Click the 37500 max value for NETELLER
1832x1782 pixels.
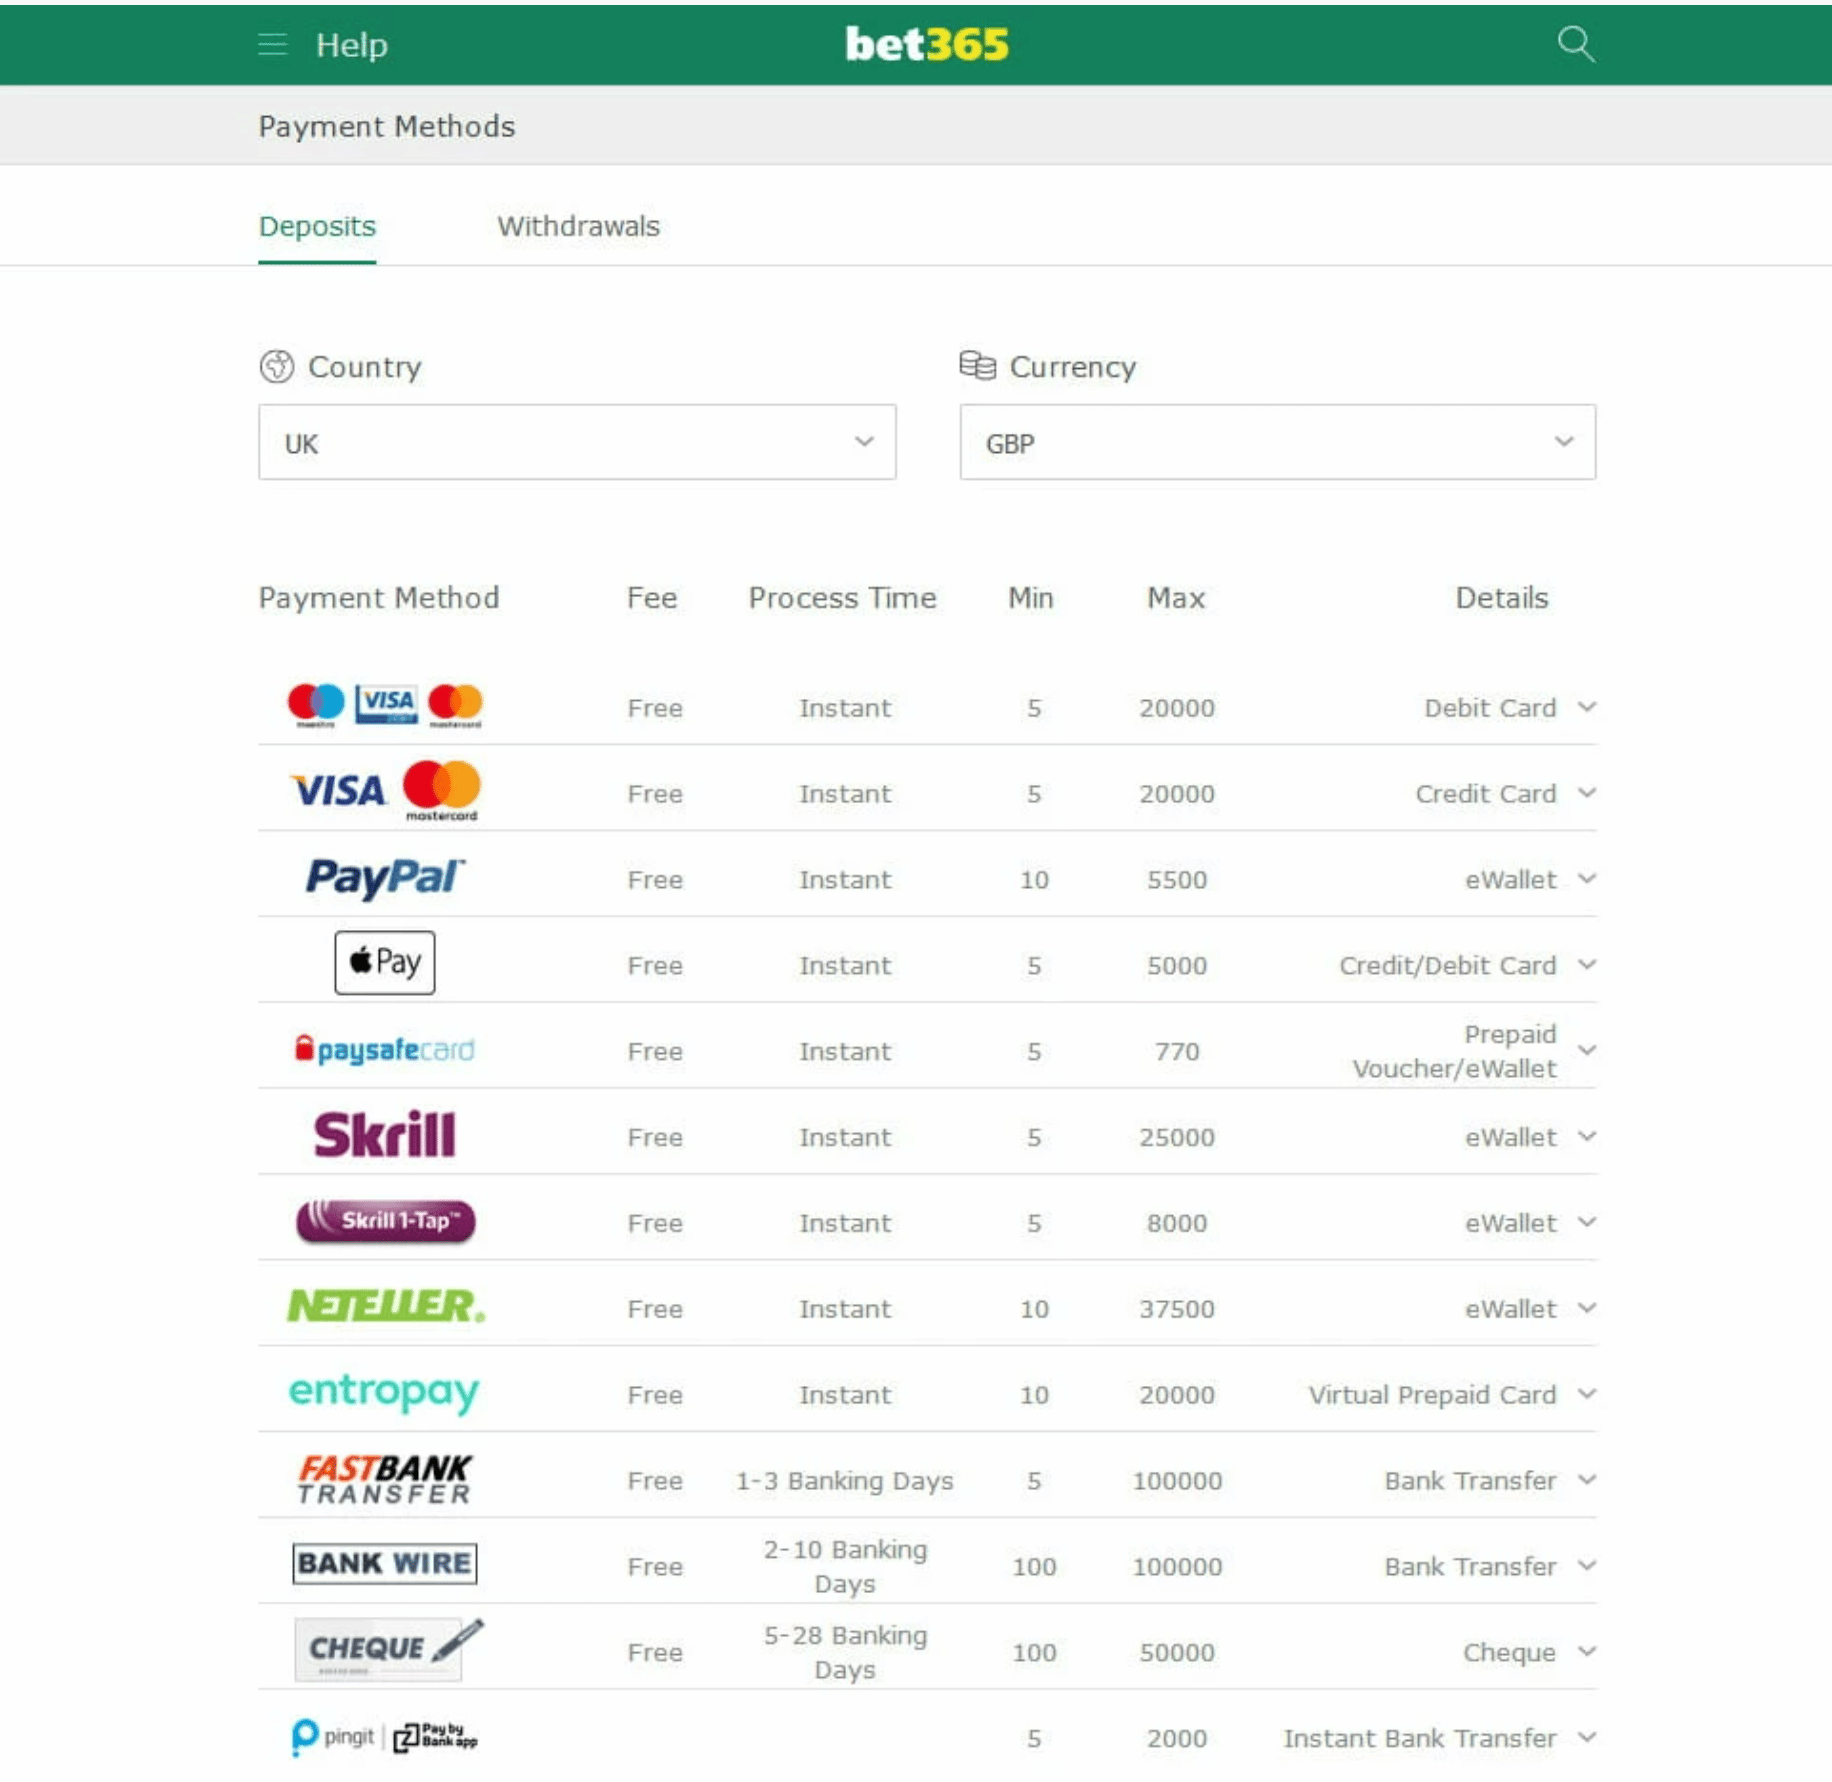coord(1177,1309)
